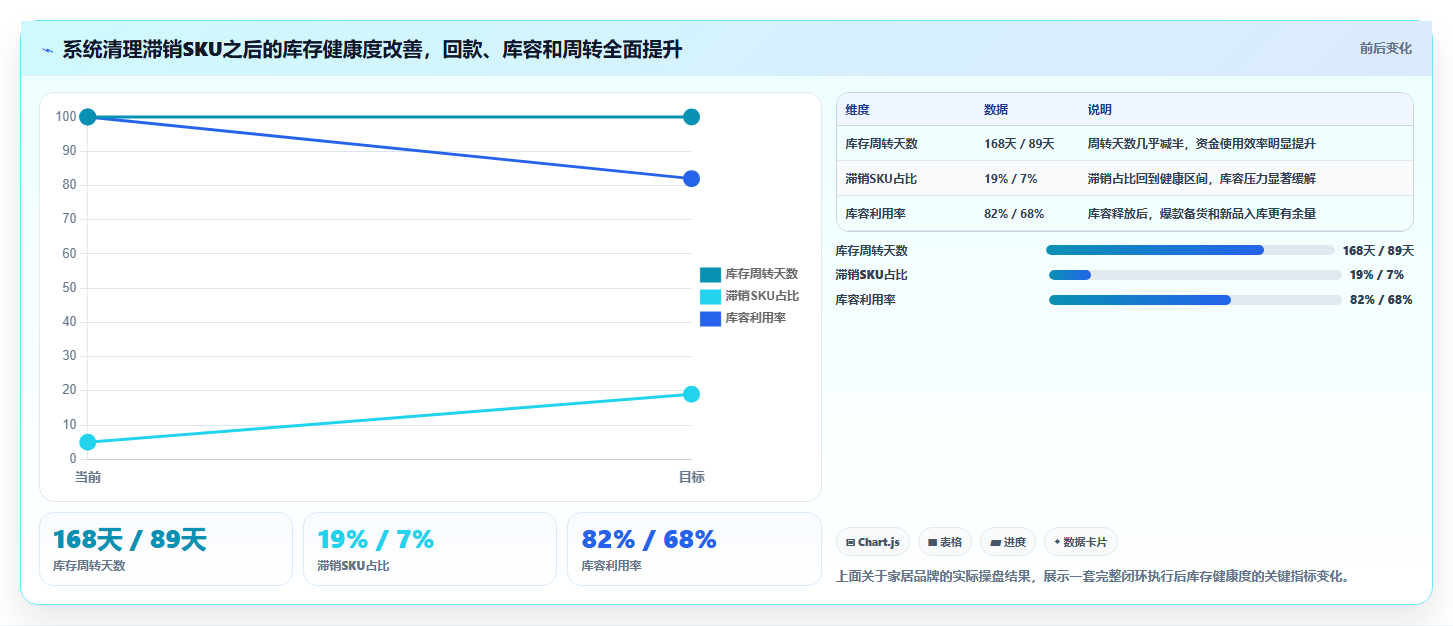
Task: Click the 表格 chip icon
Action: click(932, 543)
